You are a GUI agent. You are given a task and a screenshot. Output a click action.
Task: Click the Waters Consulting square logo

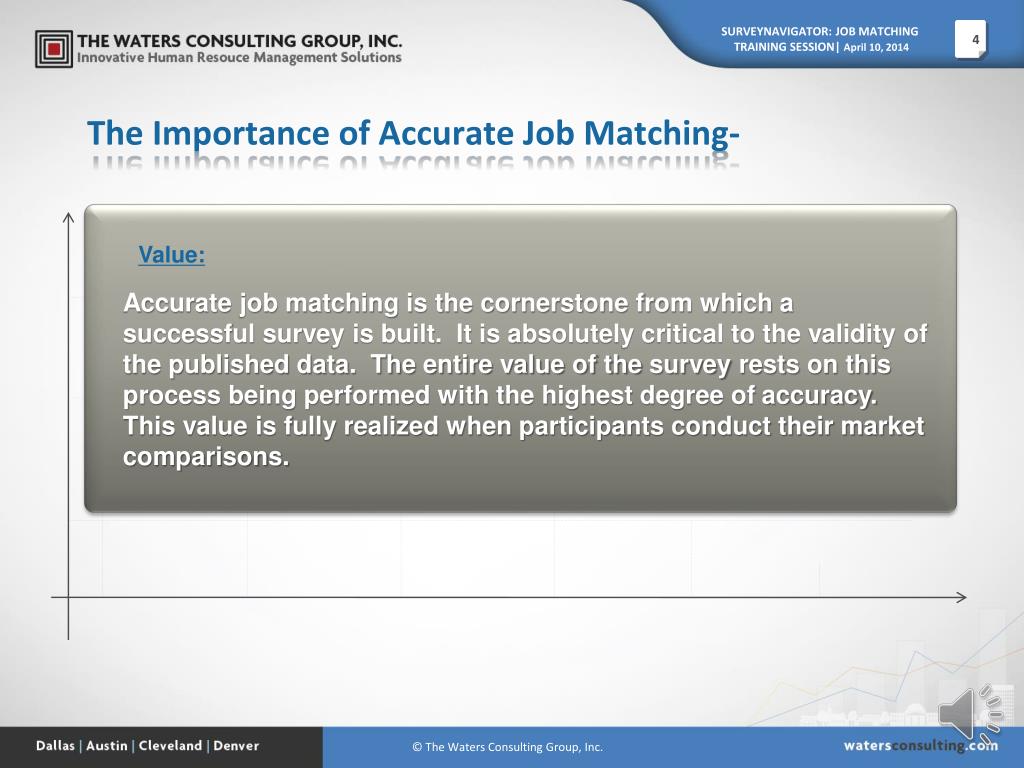pos(54,49)
